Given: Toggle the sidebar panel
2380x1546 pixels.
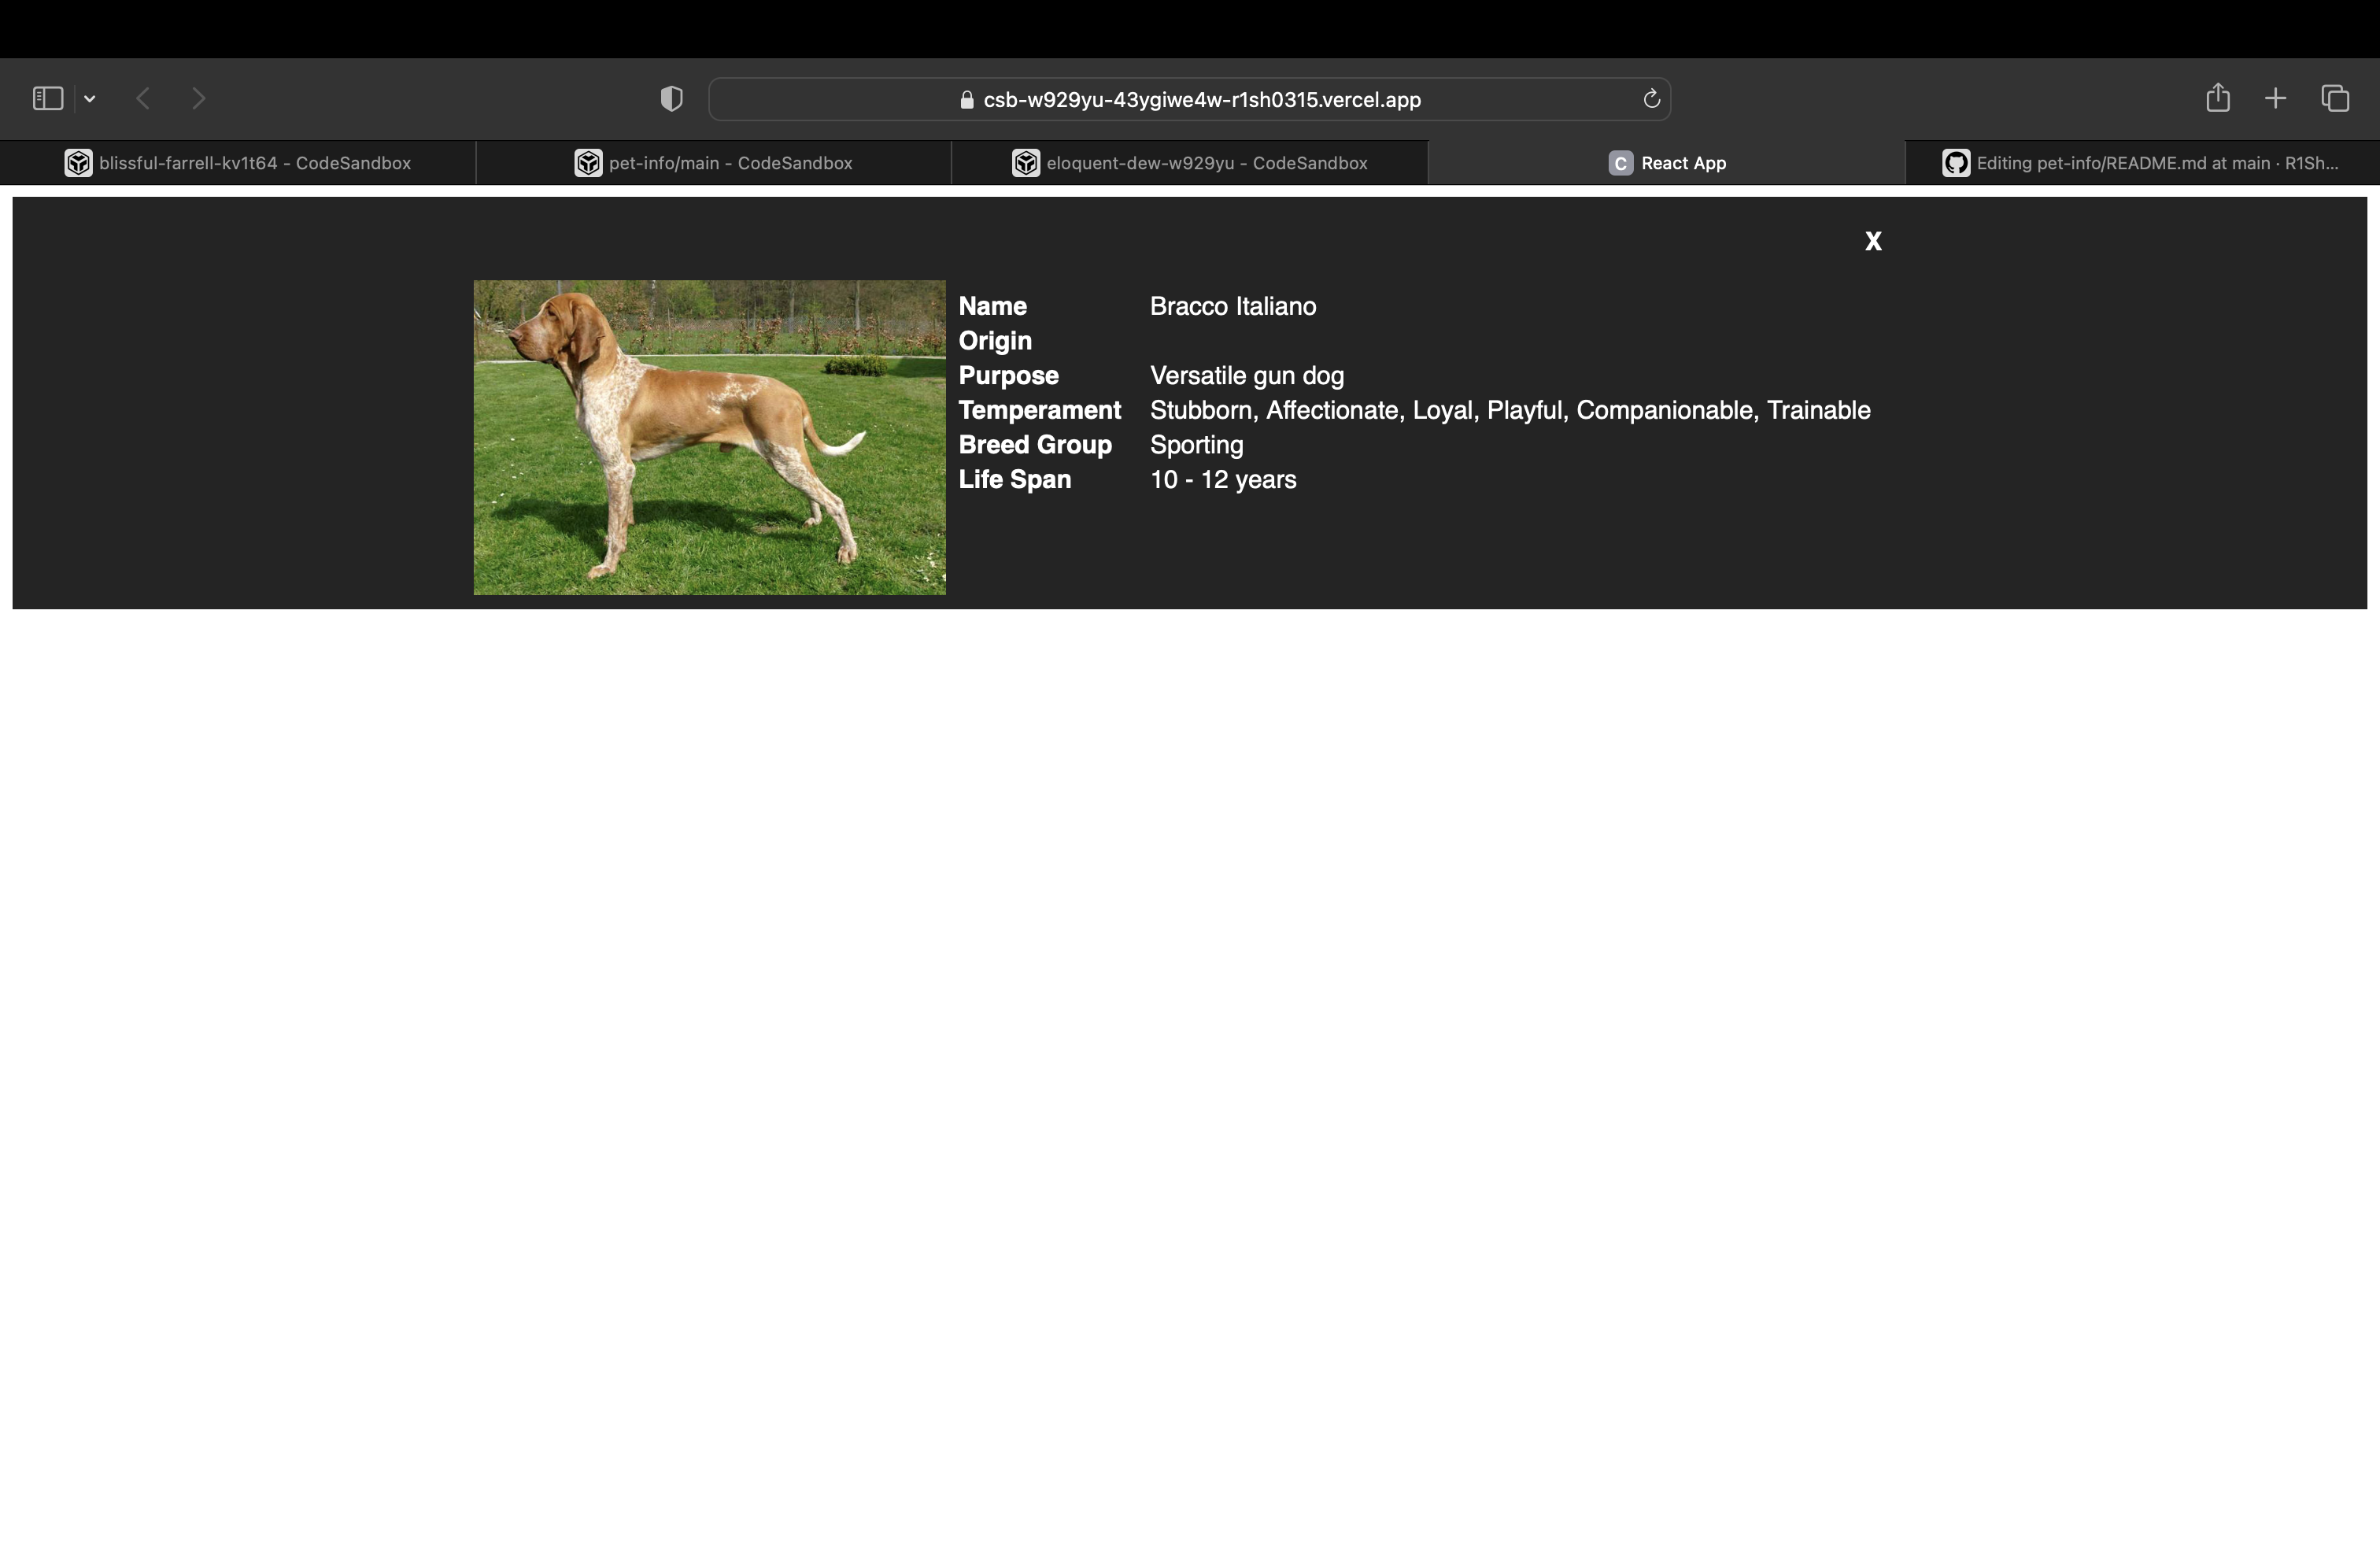Looking at the screenshot, I should (x=47, y=97).
